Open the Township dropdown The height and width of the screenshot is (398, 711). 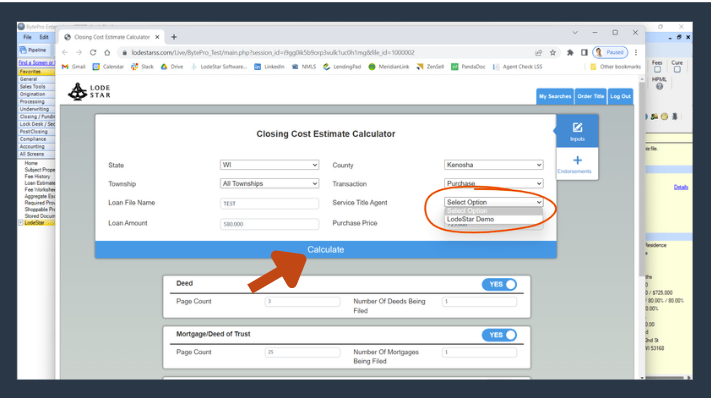269,184
